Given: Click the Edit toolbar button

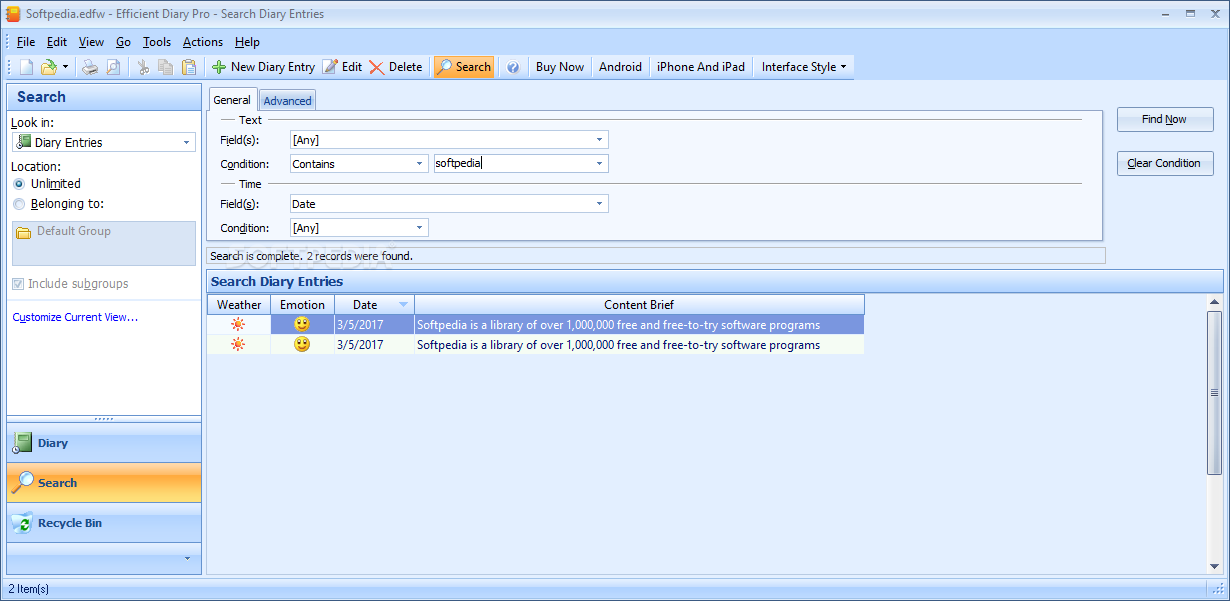Looking at the screenshot, I should (x=342, y=67).
